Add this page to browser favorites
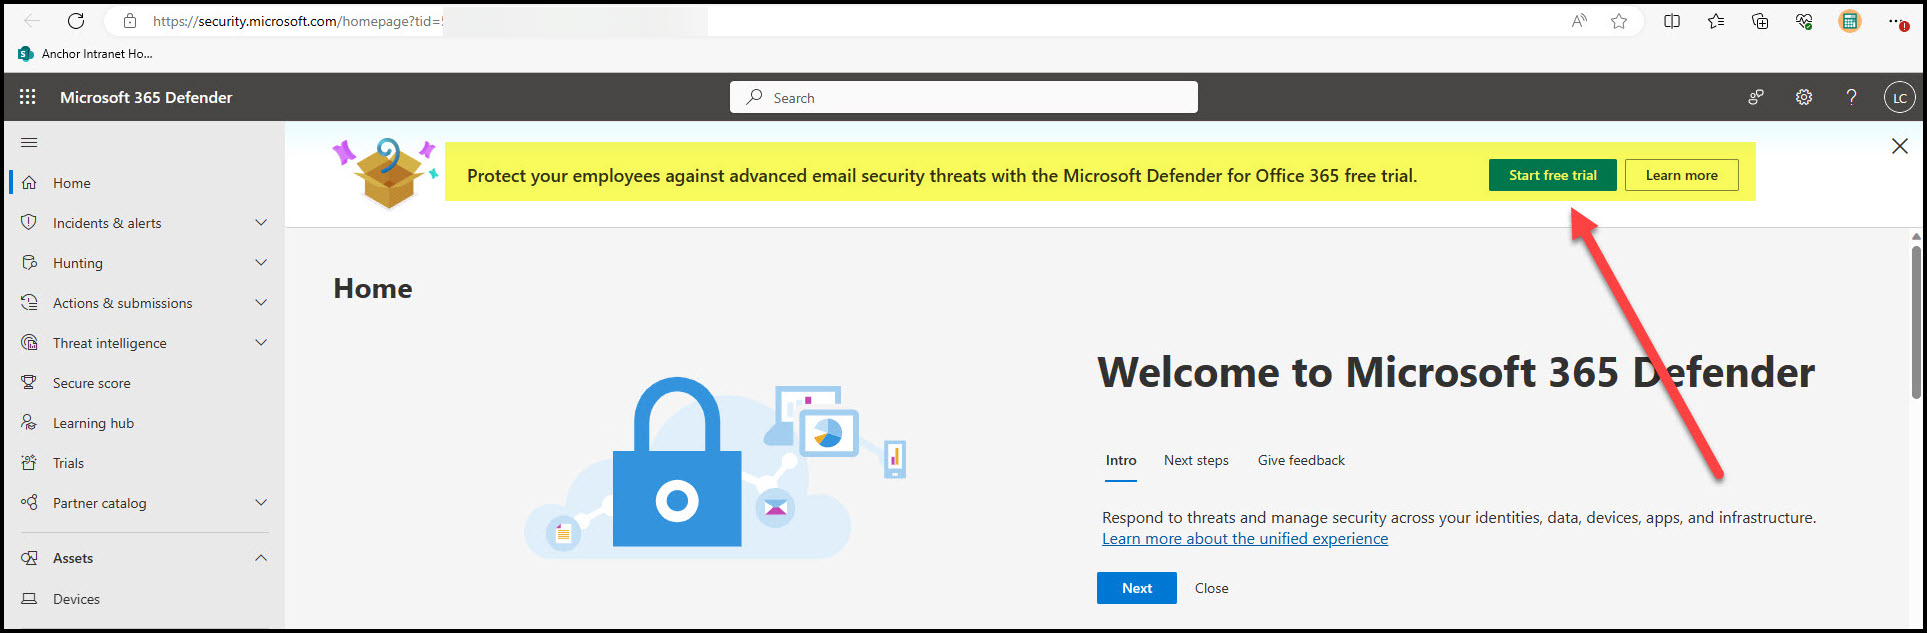1927x633 pixels. coord(1619,21)
